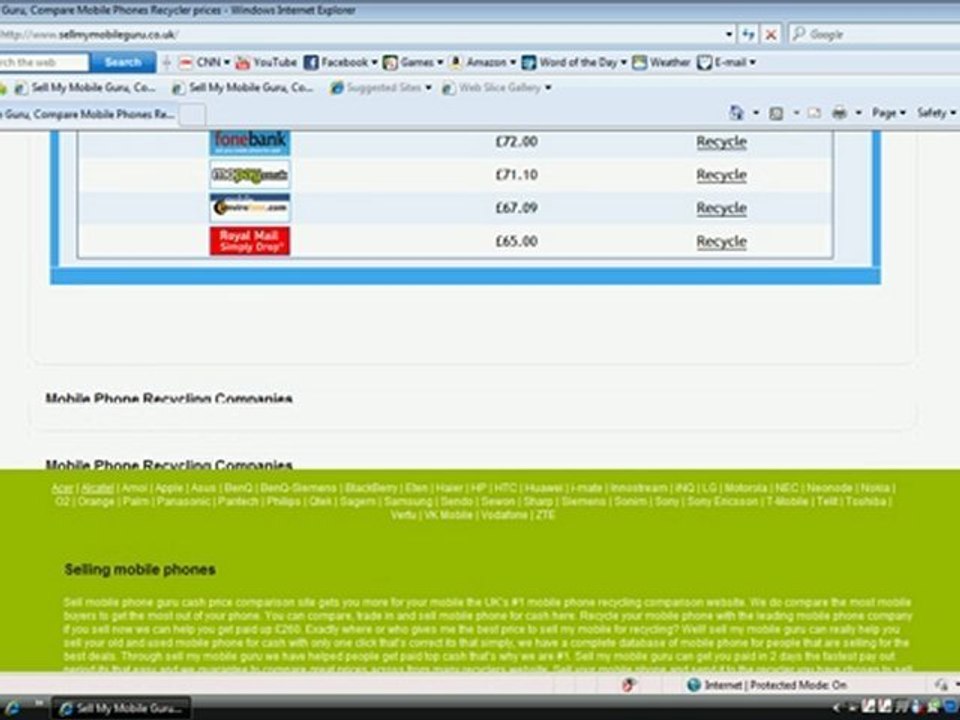The width and height of the screenshot is (960, 720).
Task: Expand the Word of the Day dropdown
Action: tap(624, 62)
